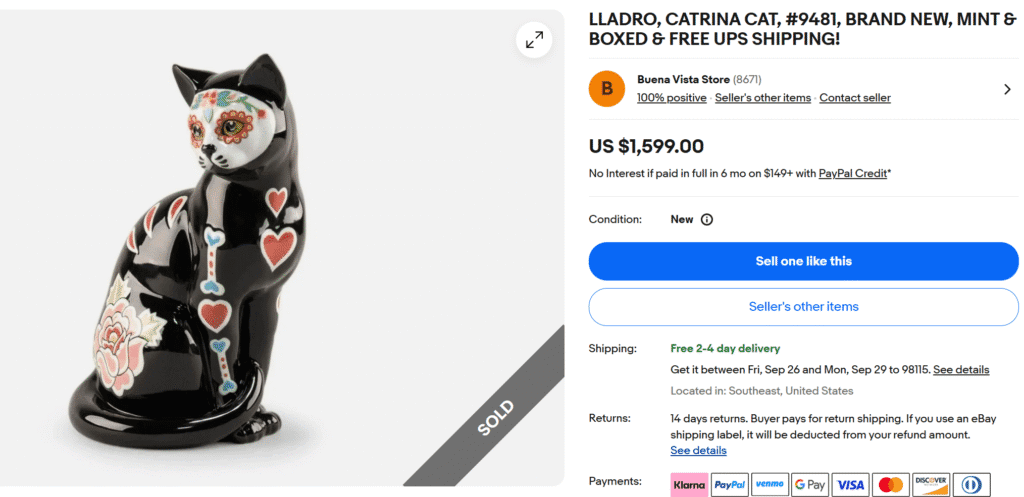This screenshot has width=1024, height=497.
Task: Open the PayPal Credit link
Action: 853,174
